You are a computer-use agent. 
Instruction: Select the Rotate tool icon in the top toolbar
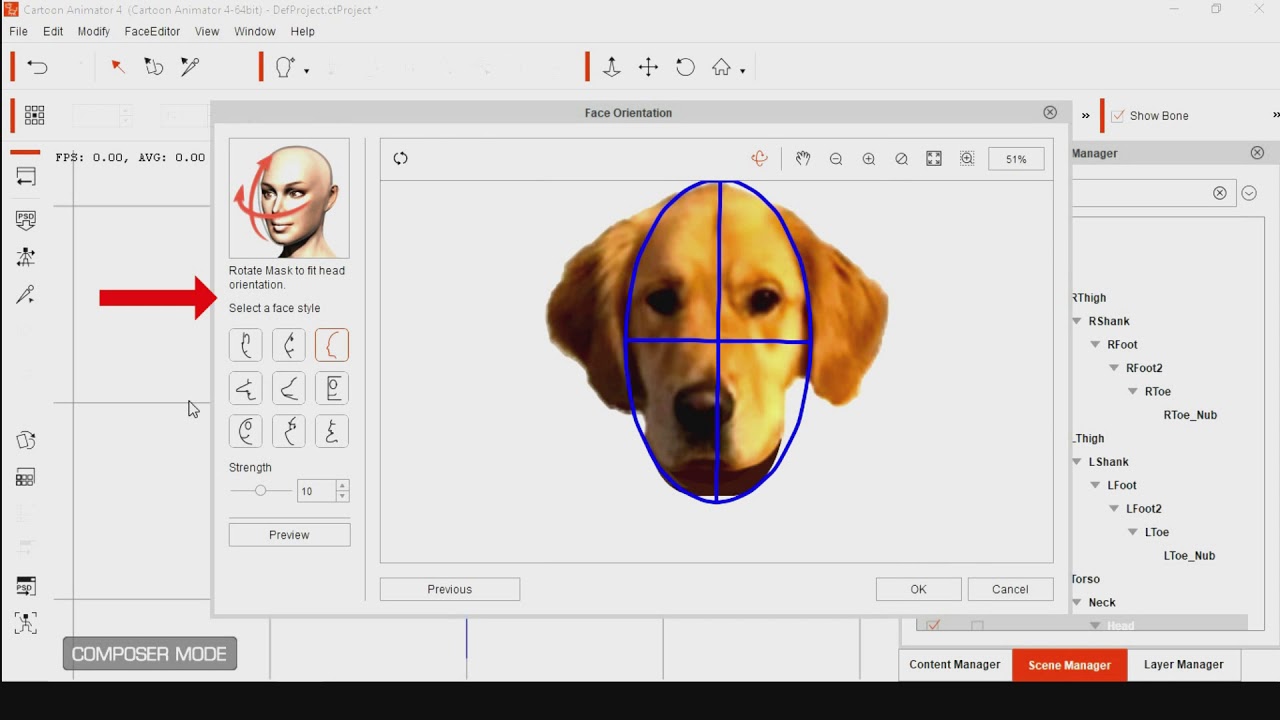click(x=685, y=67)
